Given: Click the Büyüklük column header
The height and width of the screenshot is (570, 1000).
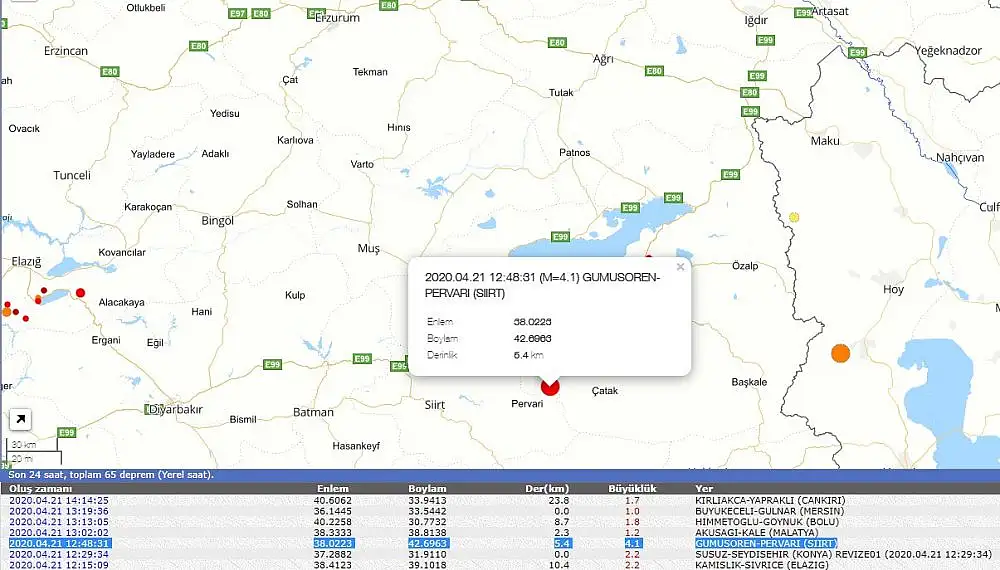Looking at the screenshot, I should tap(632, 488).
